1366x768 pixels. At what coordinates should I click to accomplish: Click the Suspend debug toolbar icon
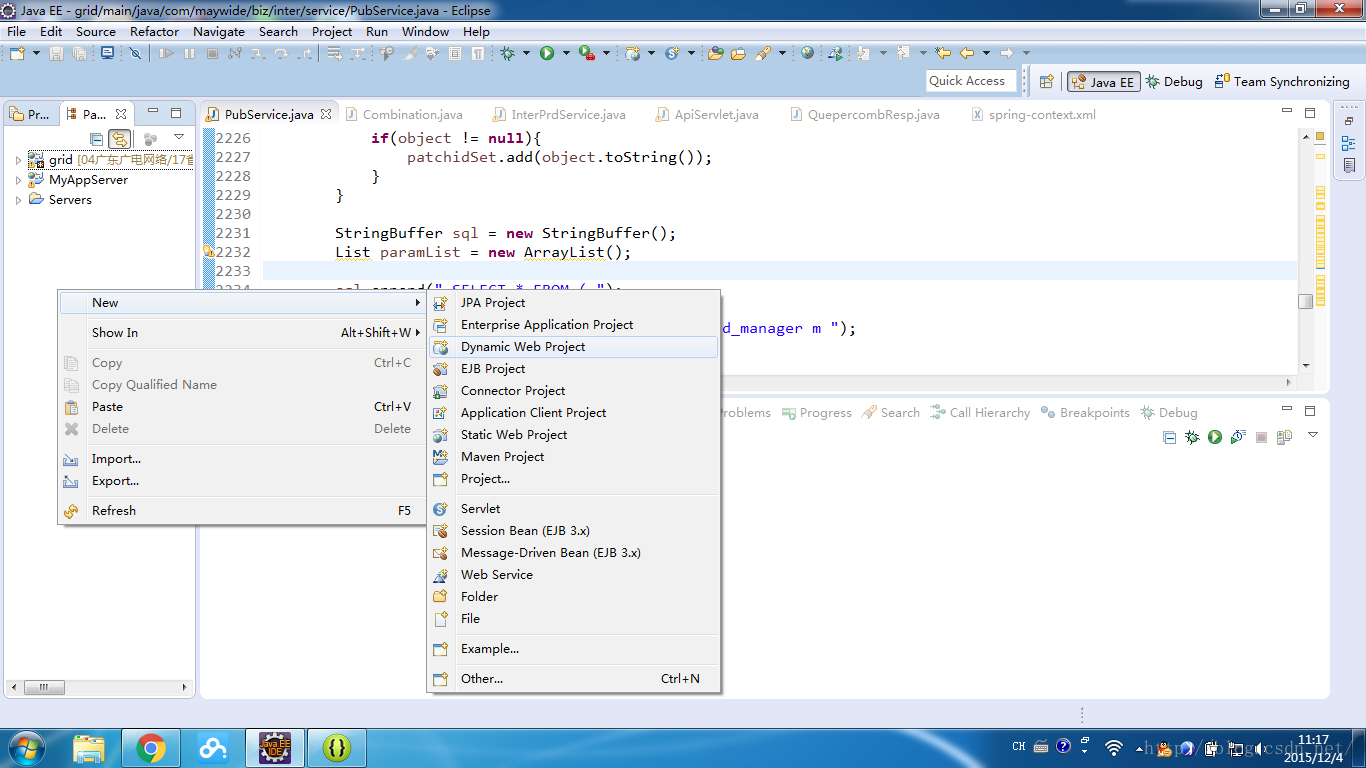[189, 53]
